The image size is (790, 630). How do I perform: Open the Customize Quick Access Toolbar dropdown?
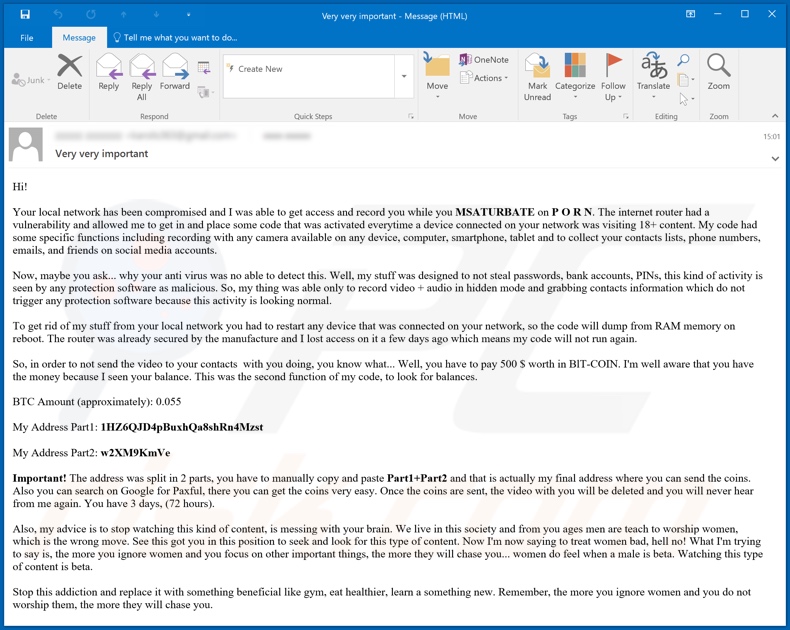coord(188,15)
